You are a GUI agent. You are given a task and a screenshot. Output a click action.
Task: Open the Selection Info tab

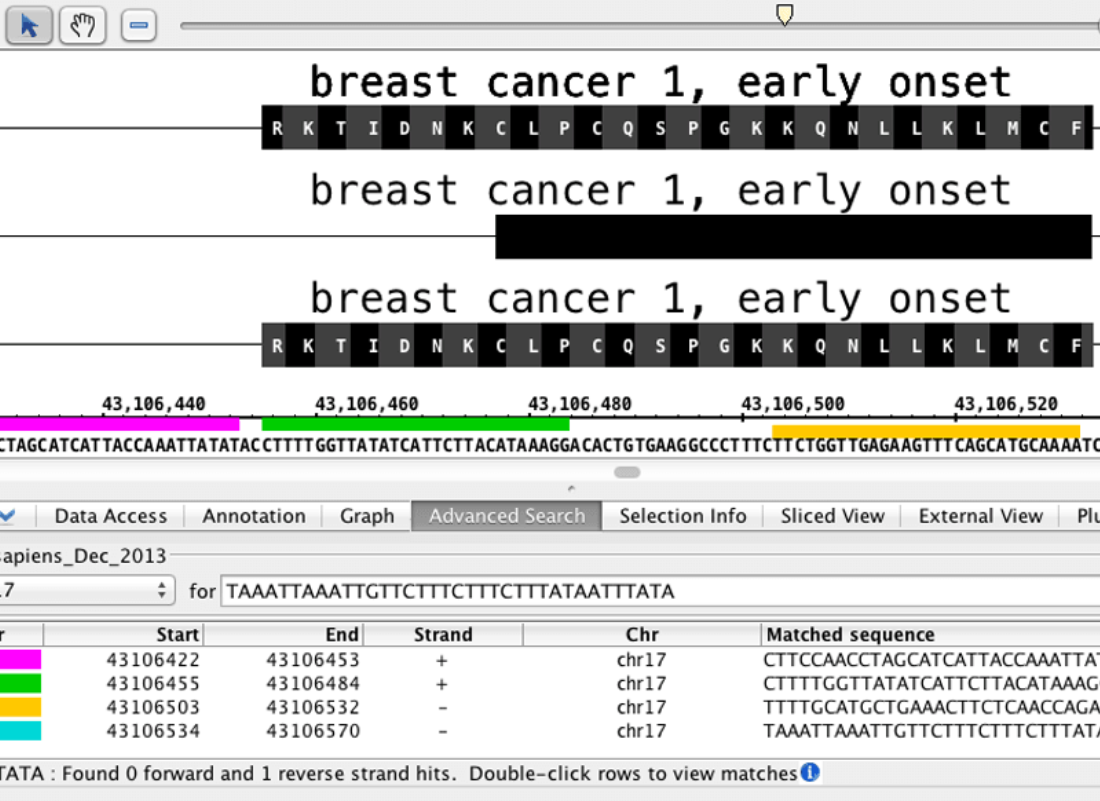[x=682, y=516]
